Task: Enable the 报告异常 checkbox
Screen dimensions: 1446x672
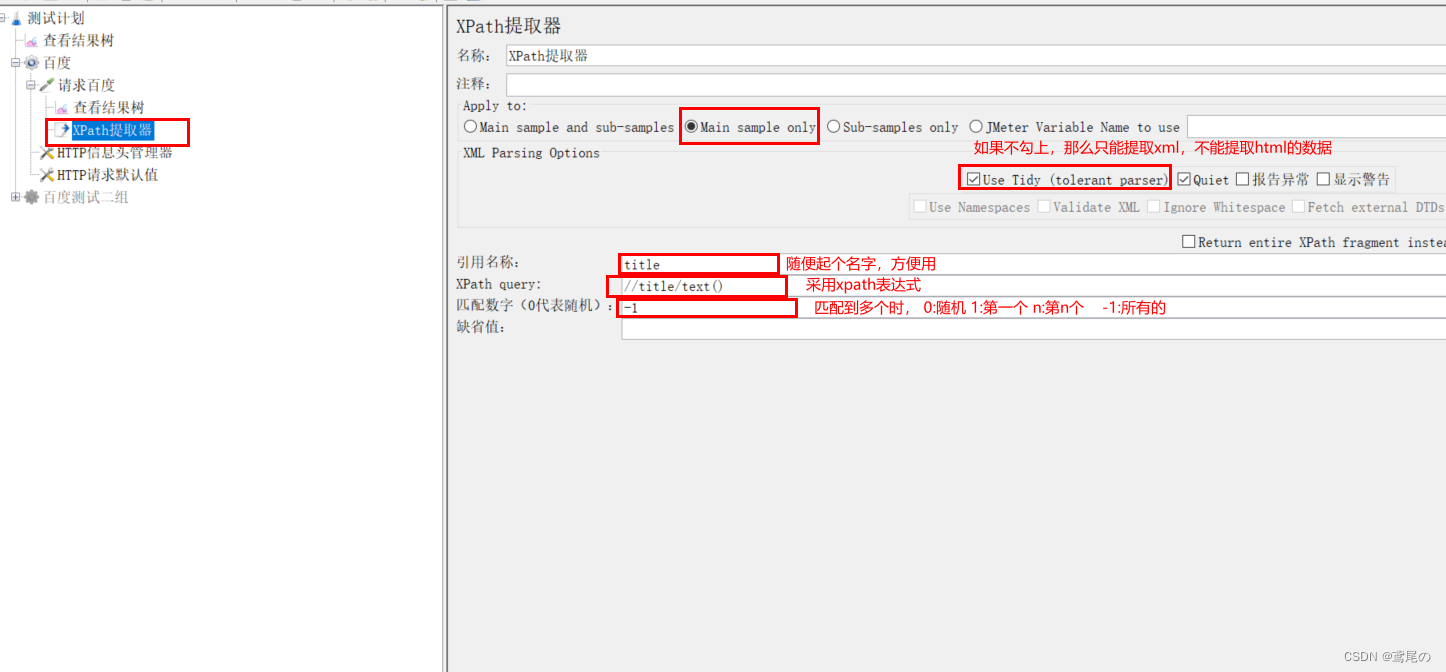Action: coord(1242,180)
